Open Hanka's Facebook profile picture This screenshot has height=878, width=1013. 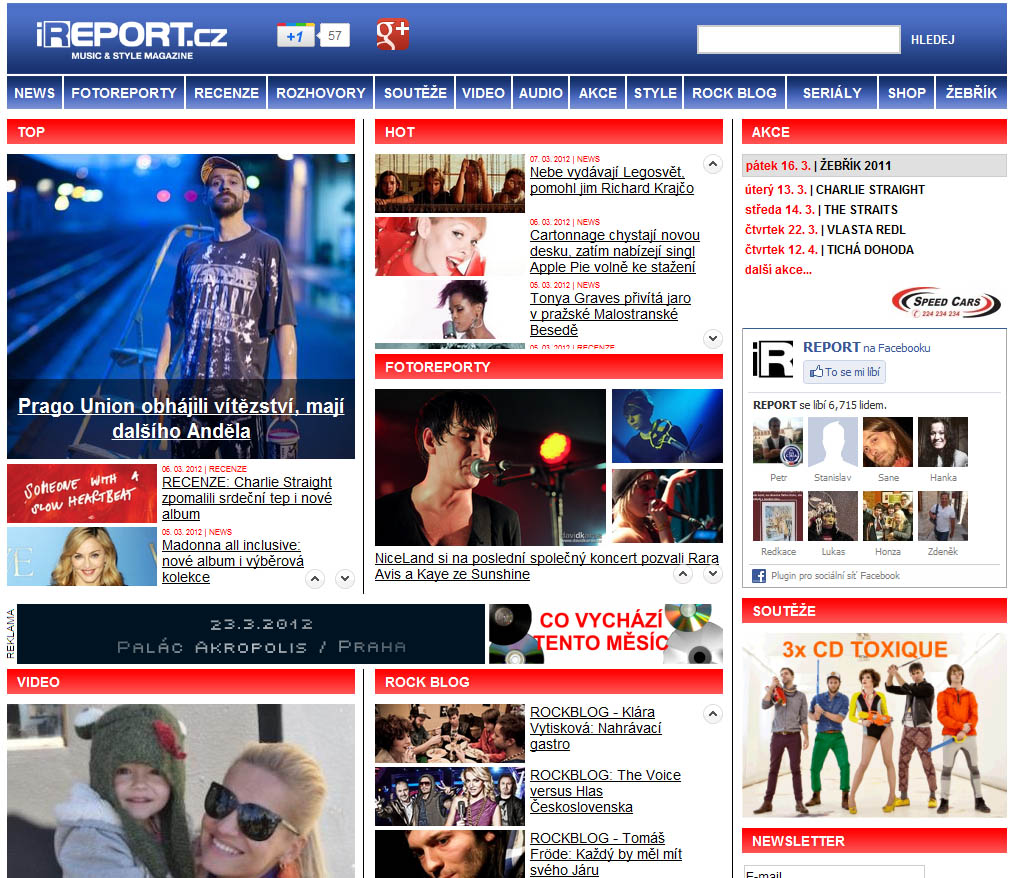[x=943, y=442]
